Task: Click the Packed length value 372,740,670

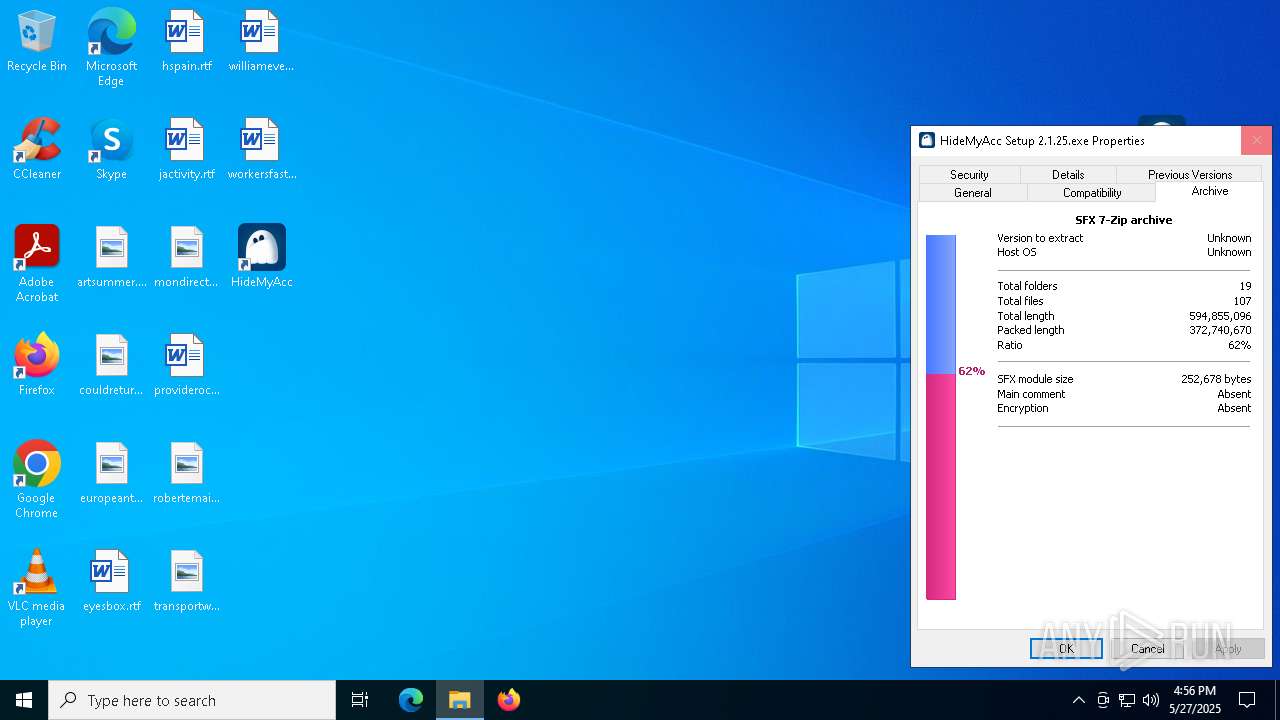Action: (x=1220, y=330)
